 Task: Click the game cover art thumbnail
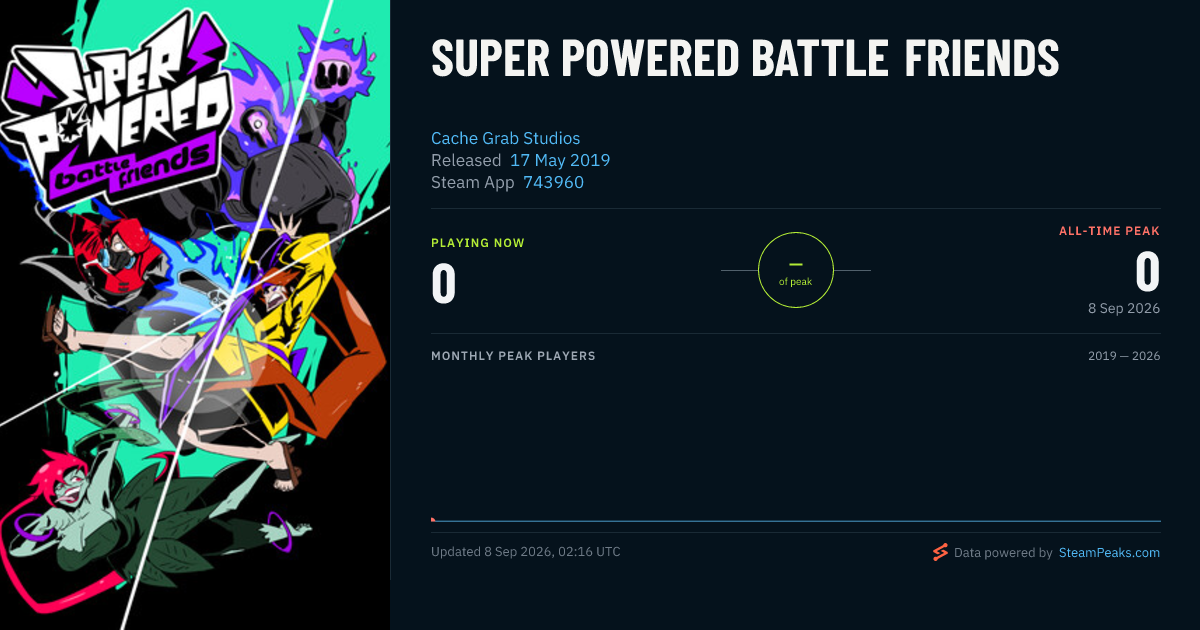point(195,315)
